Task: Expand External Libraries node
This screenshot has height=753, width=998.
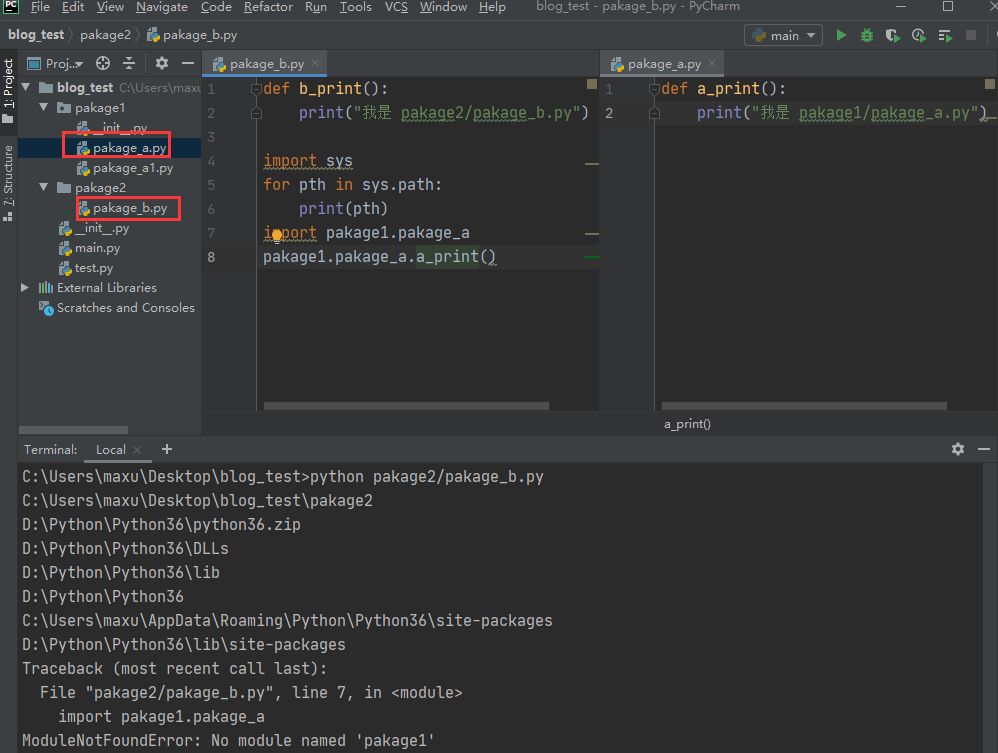Action: (26, 287)
